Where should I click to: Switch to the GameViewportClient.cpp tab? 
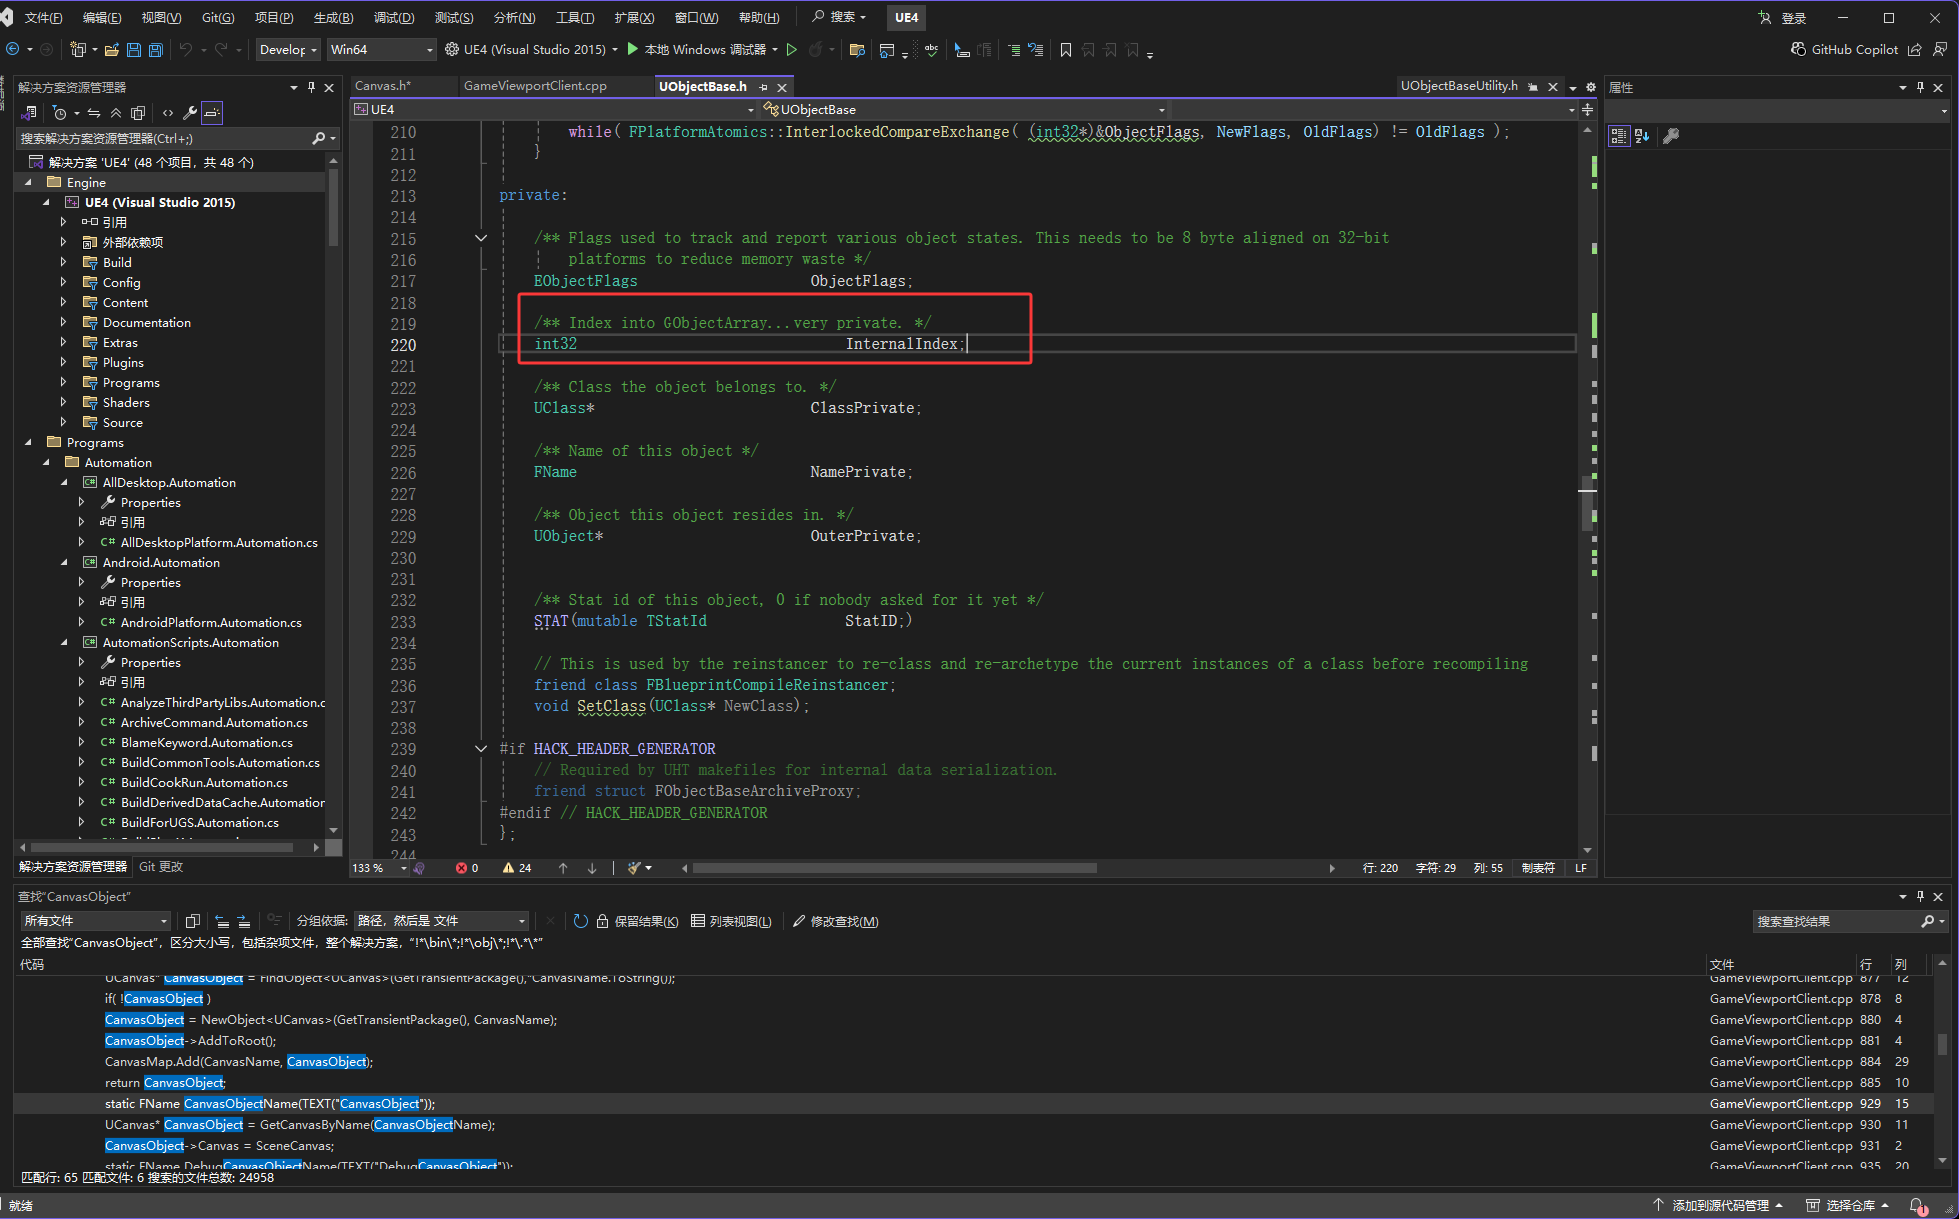click(x=535, y=86)
